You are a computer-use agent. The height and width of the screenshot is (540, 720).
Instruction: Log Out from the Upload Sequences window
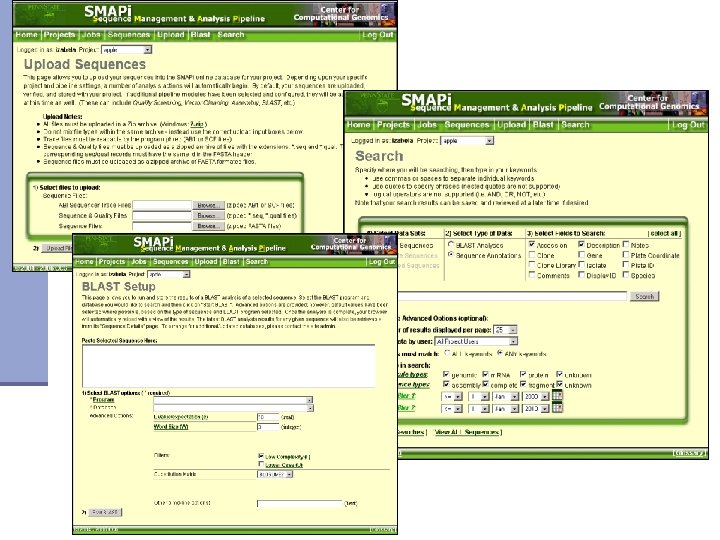pos(377,35)
